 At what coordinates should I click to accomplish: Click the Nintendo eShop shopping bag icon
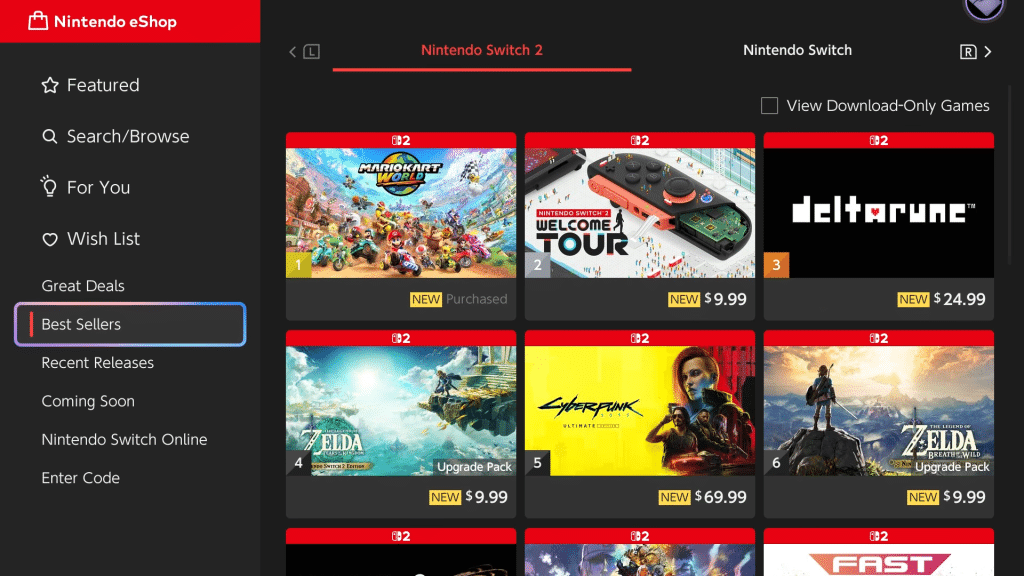point(38,21)
